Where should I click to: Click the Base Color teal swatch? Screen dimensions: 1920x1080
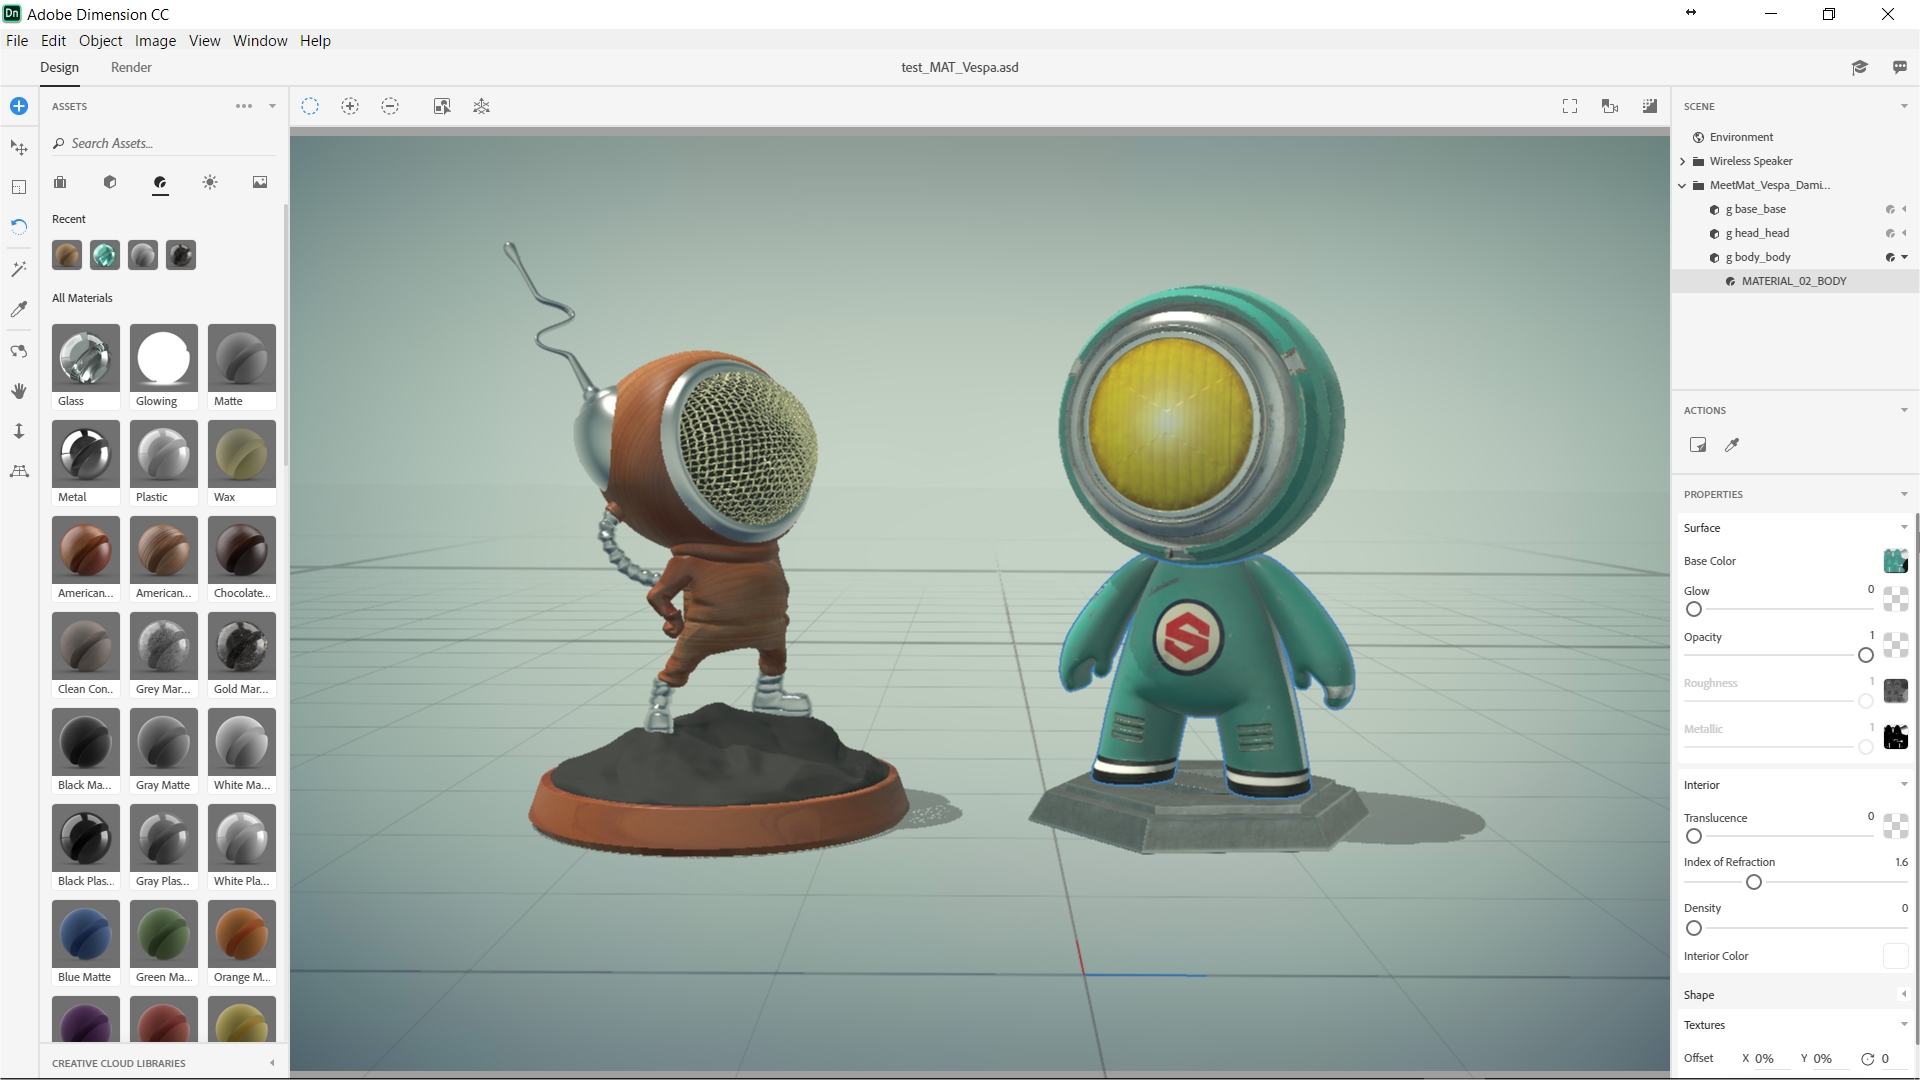[x=1895, y=561]
